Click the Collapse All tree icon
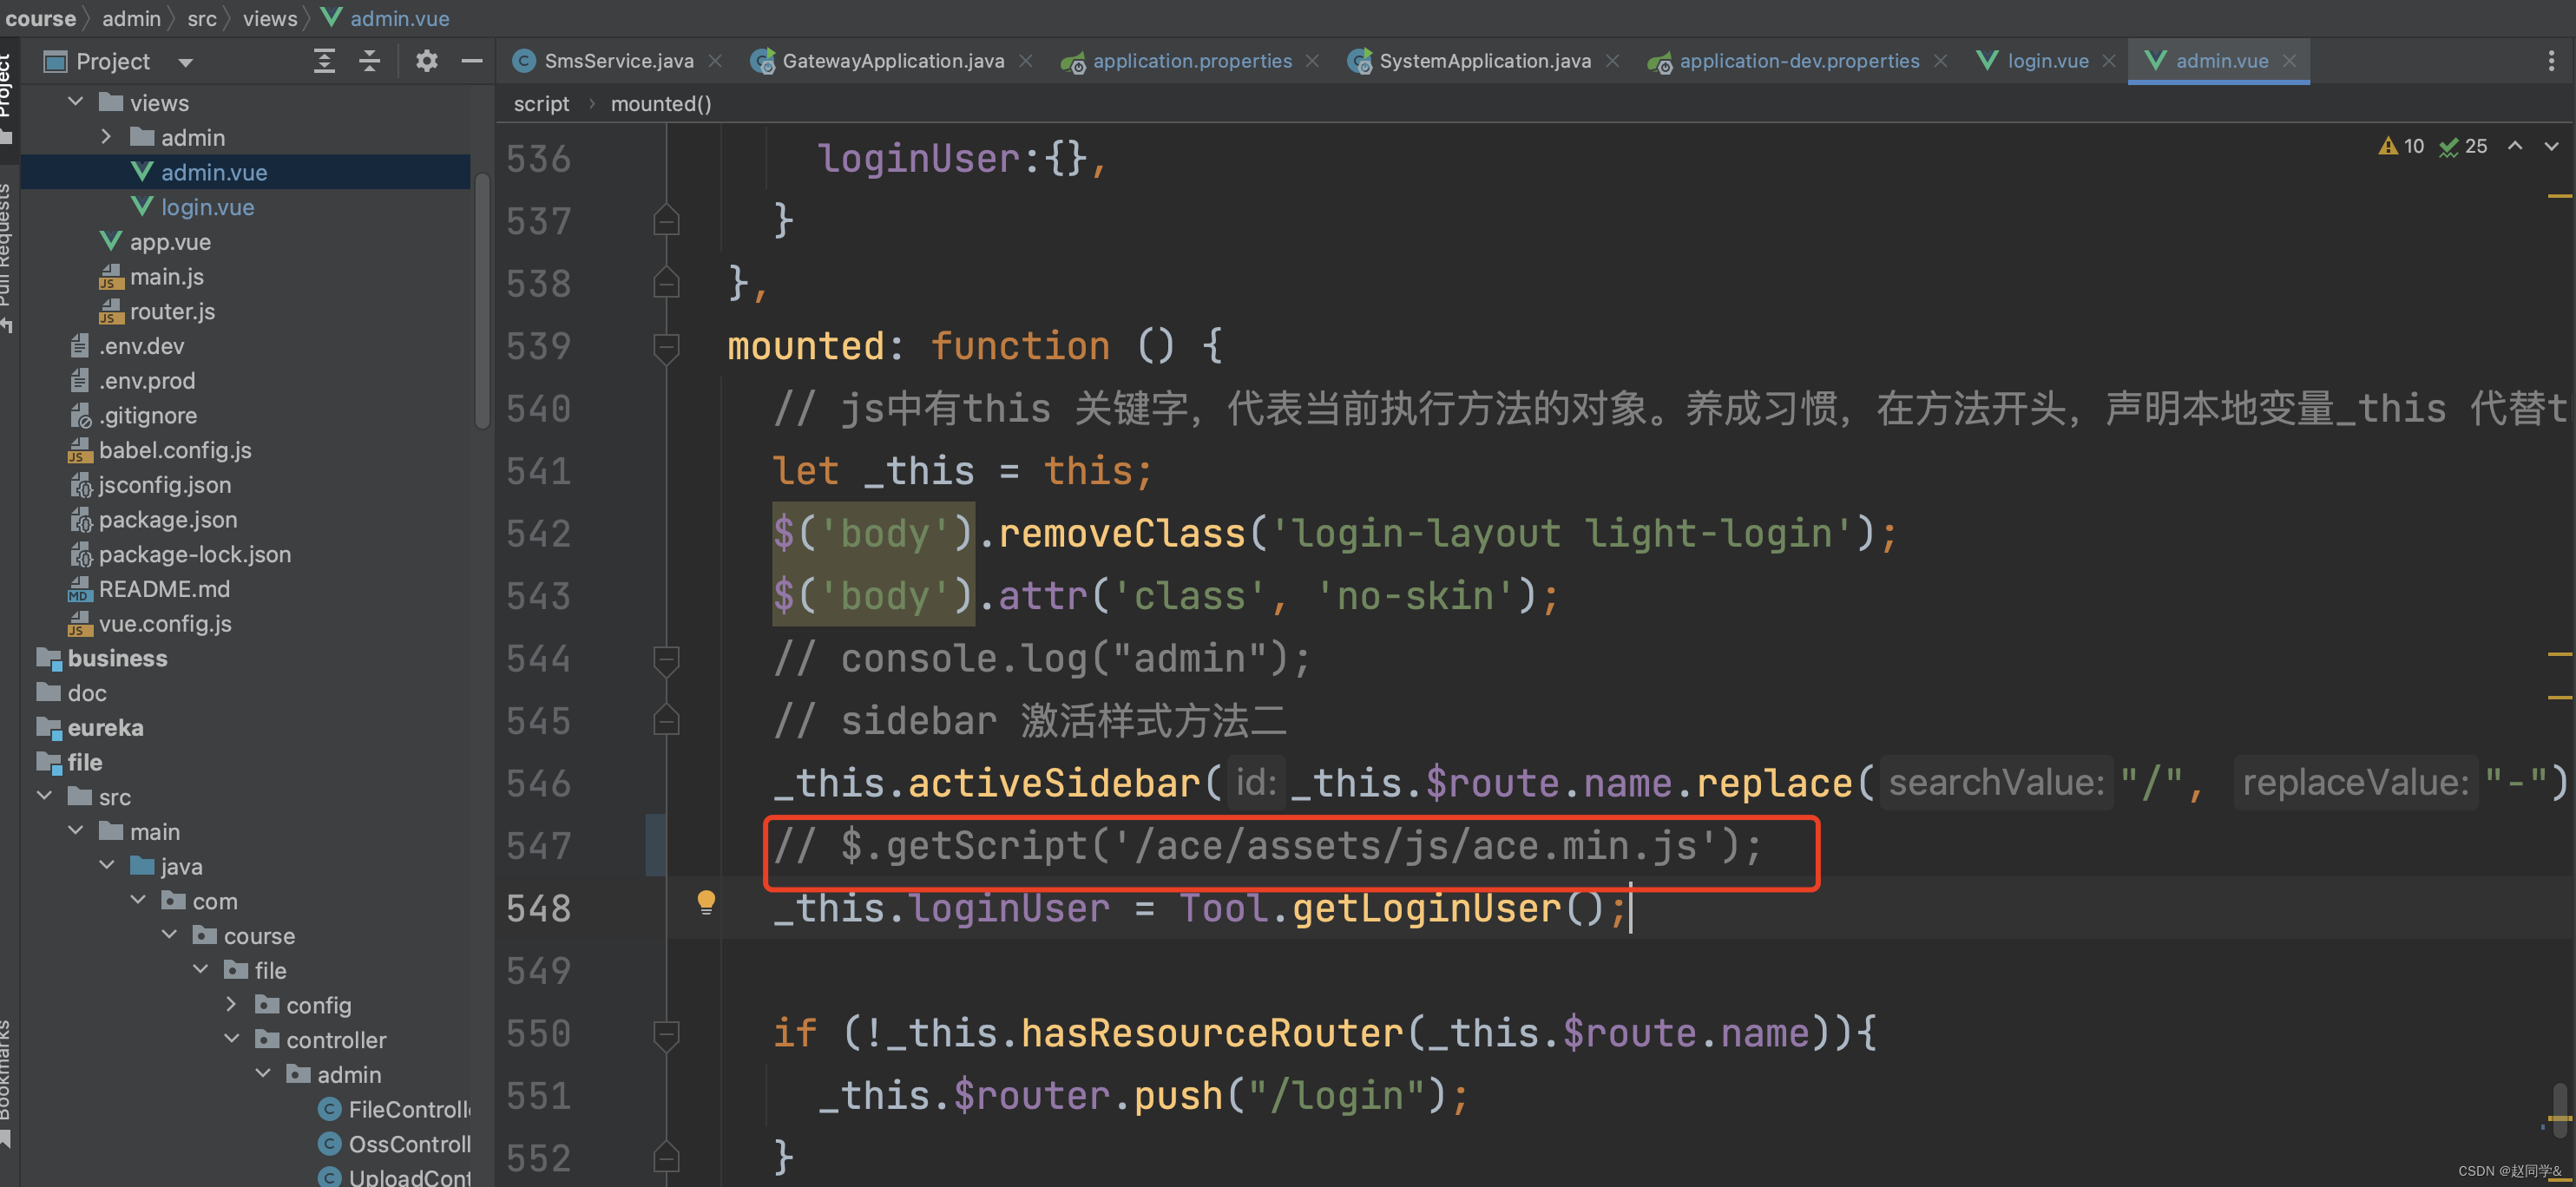The width and height of the screenshot is (2576, 1187). pos(370,61)
